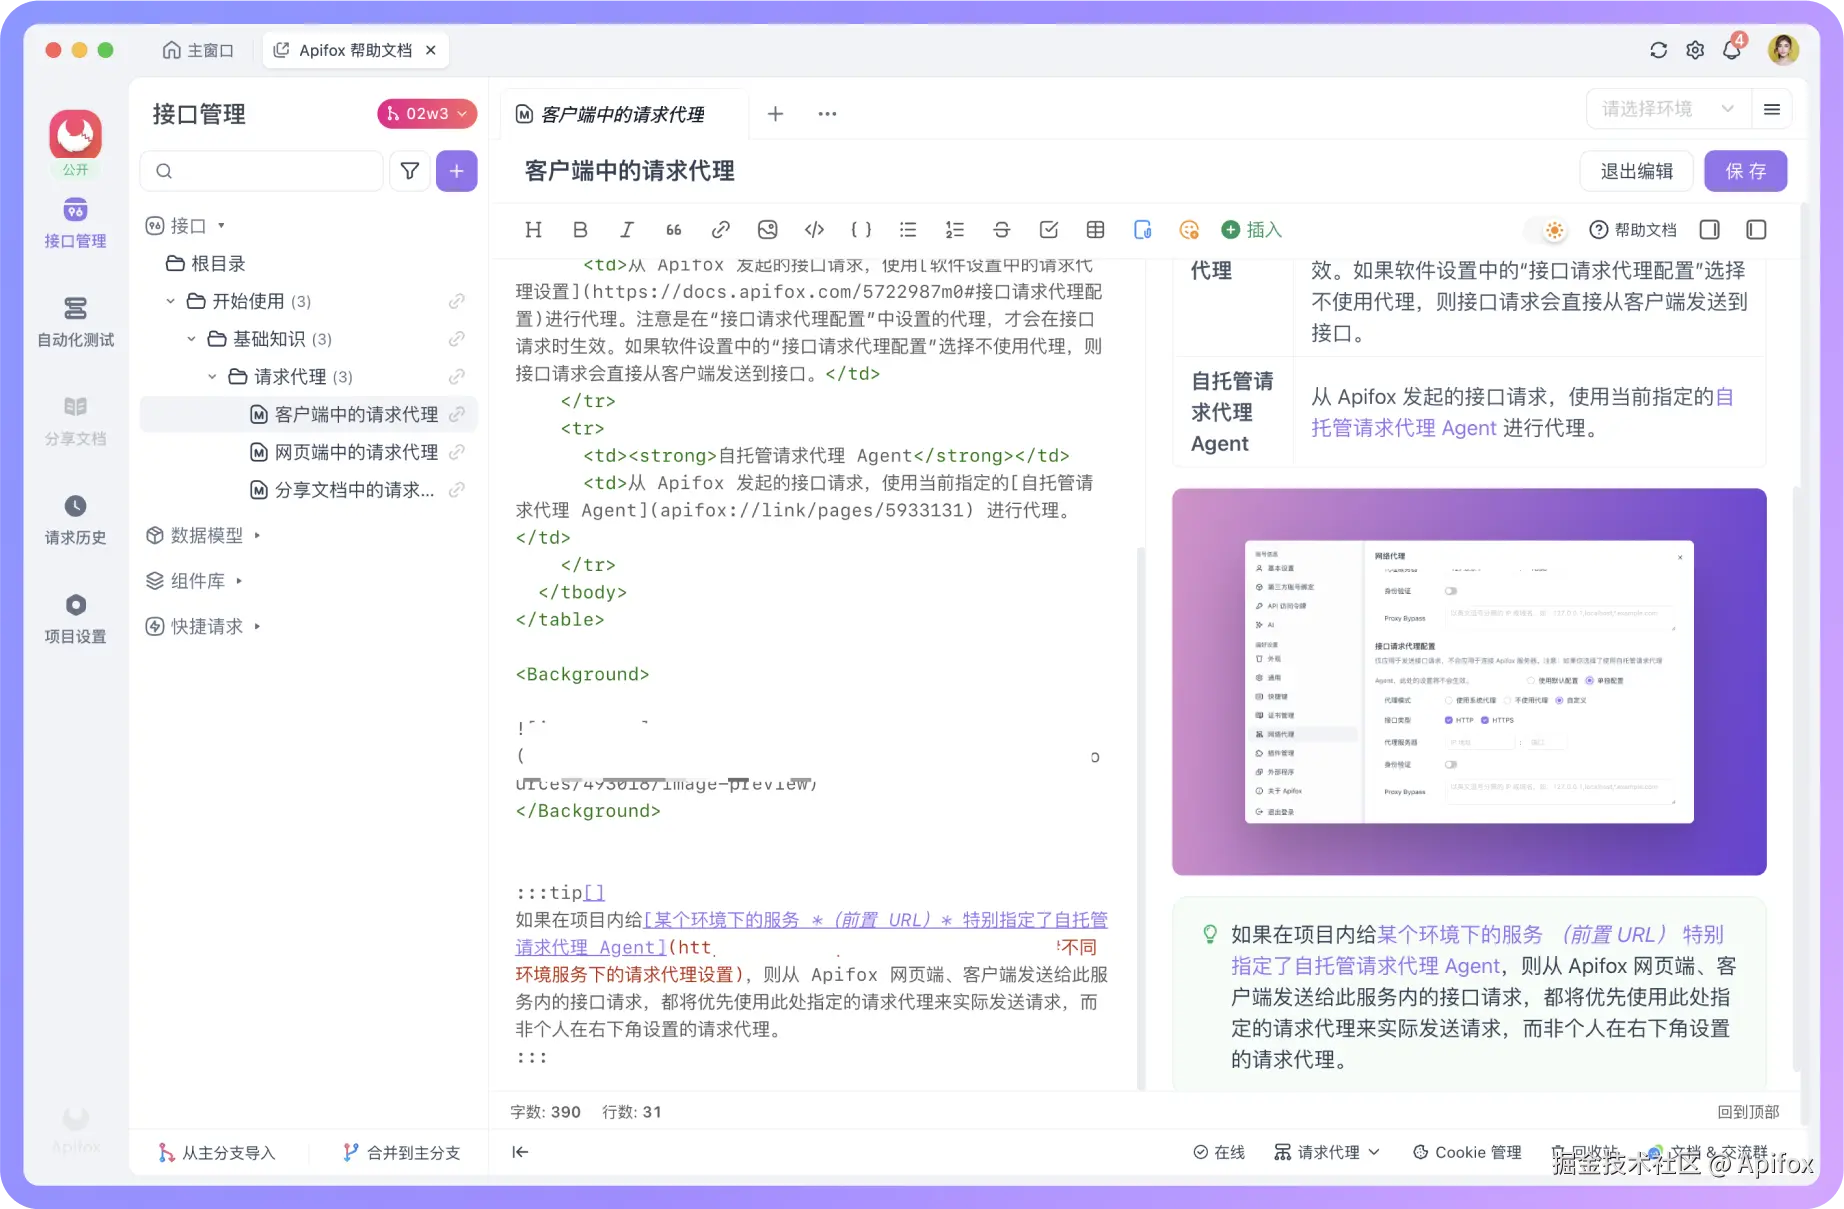Apply italic formatting to the text

tap(627, 229)
